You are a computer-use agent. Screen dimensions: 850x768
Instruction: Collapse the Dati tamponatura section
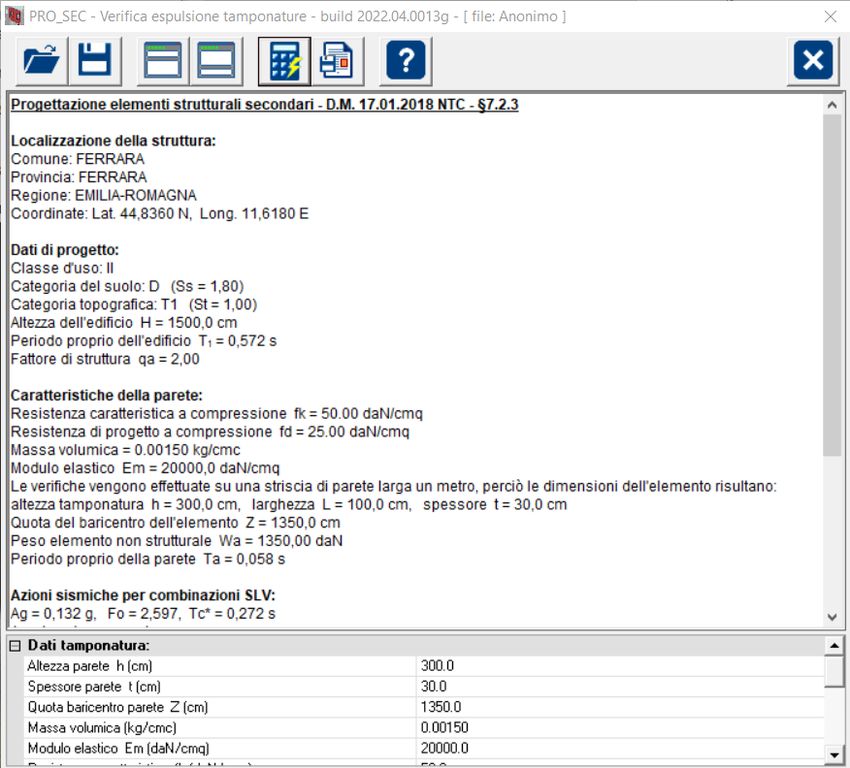[15, 645]
